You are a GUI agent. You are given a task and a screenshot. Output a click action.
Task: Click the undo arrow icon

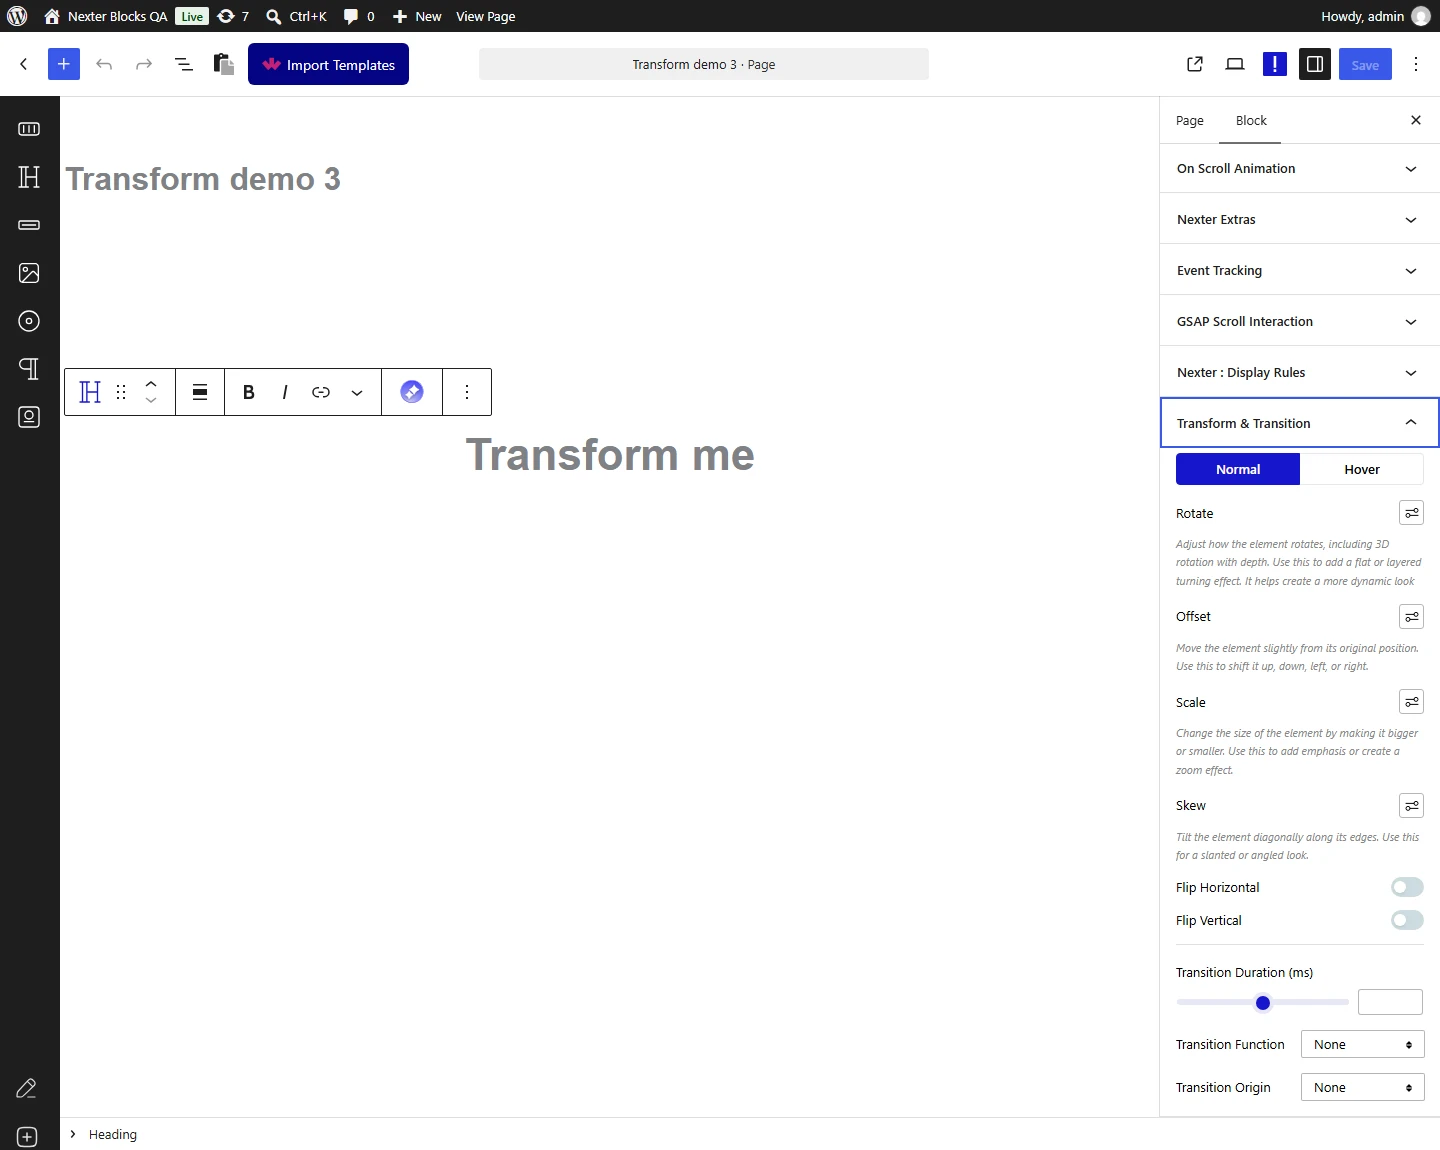point(104,64)
